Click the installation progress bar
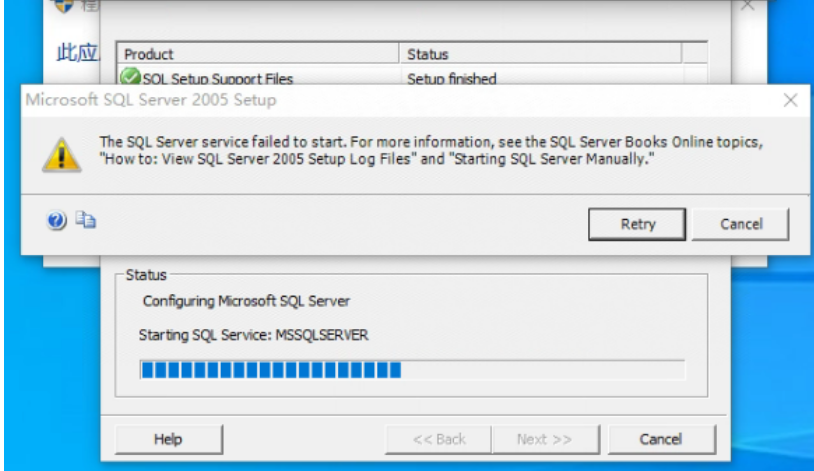Viewport: 814px width, 471px height. (x=412, y=370)
